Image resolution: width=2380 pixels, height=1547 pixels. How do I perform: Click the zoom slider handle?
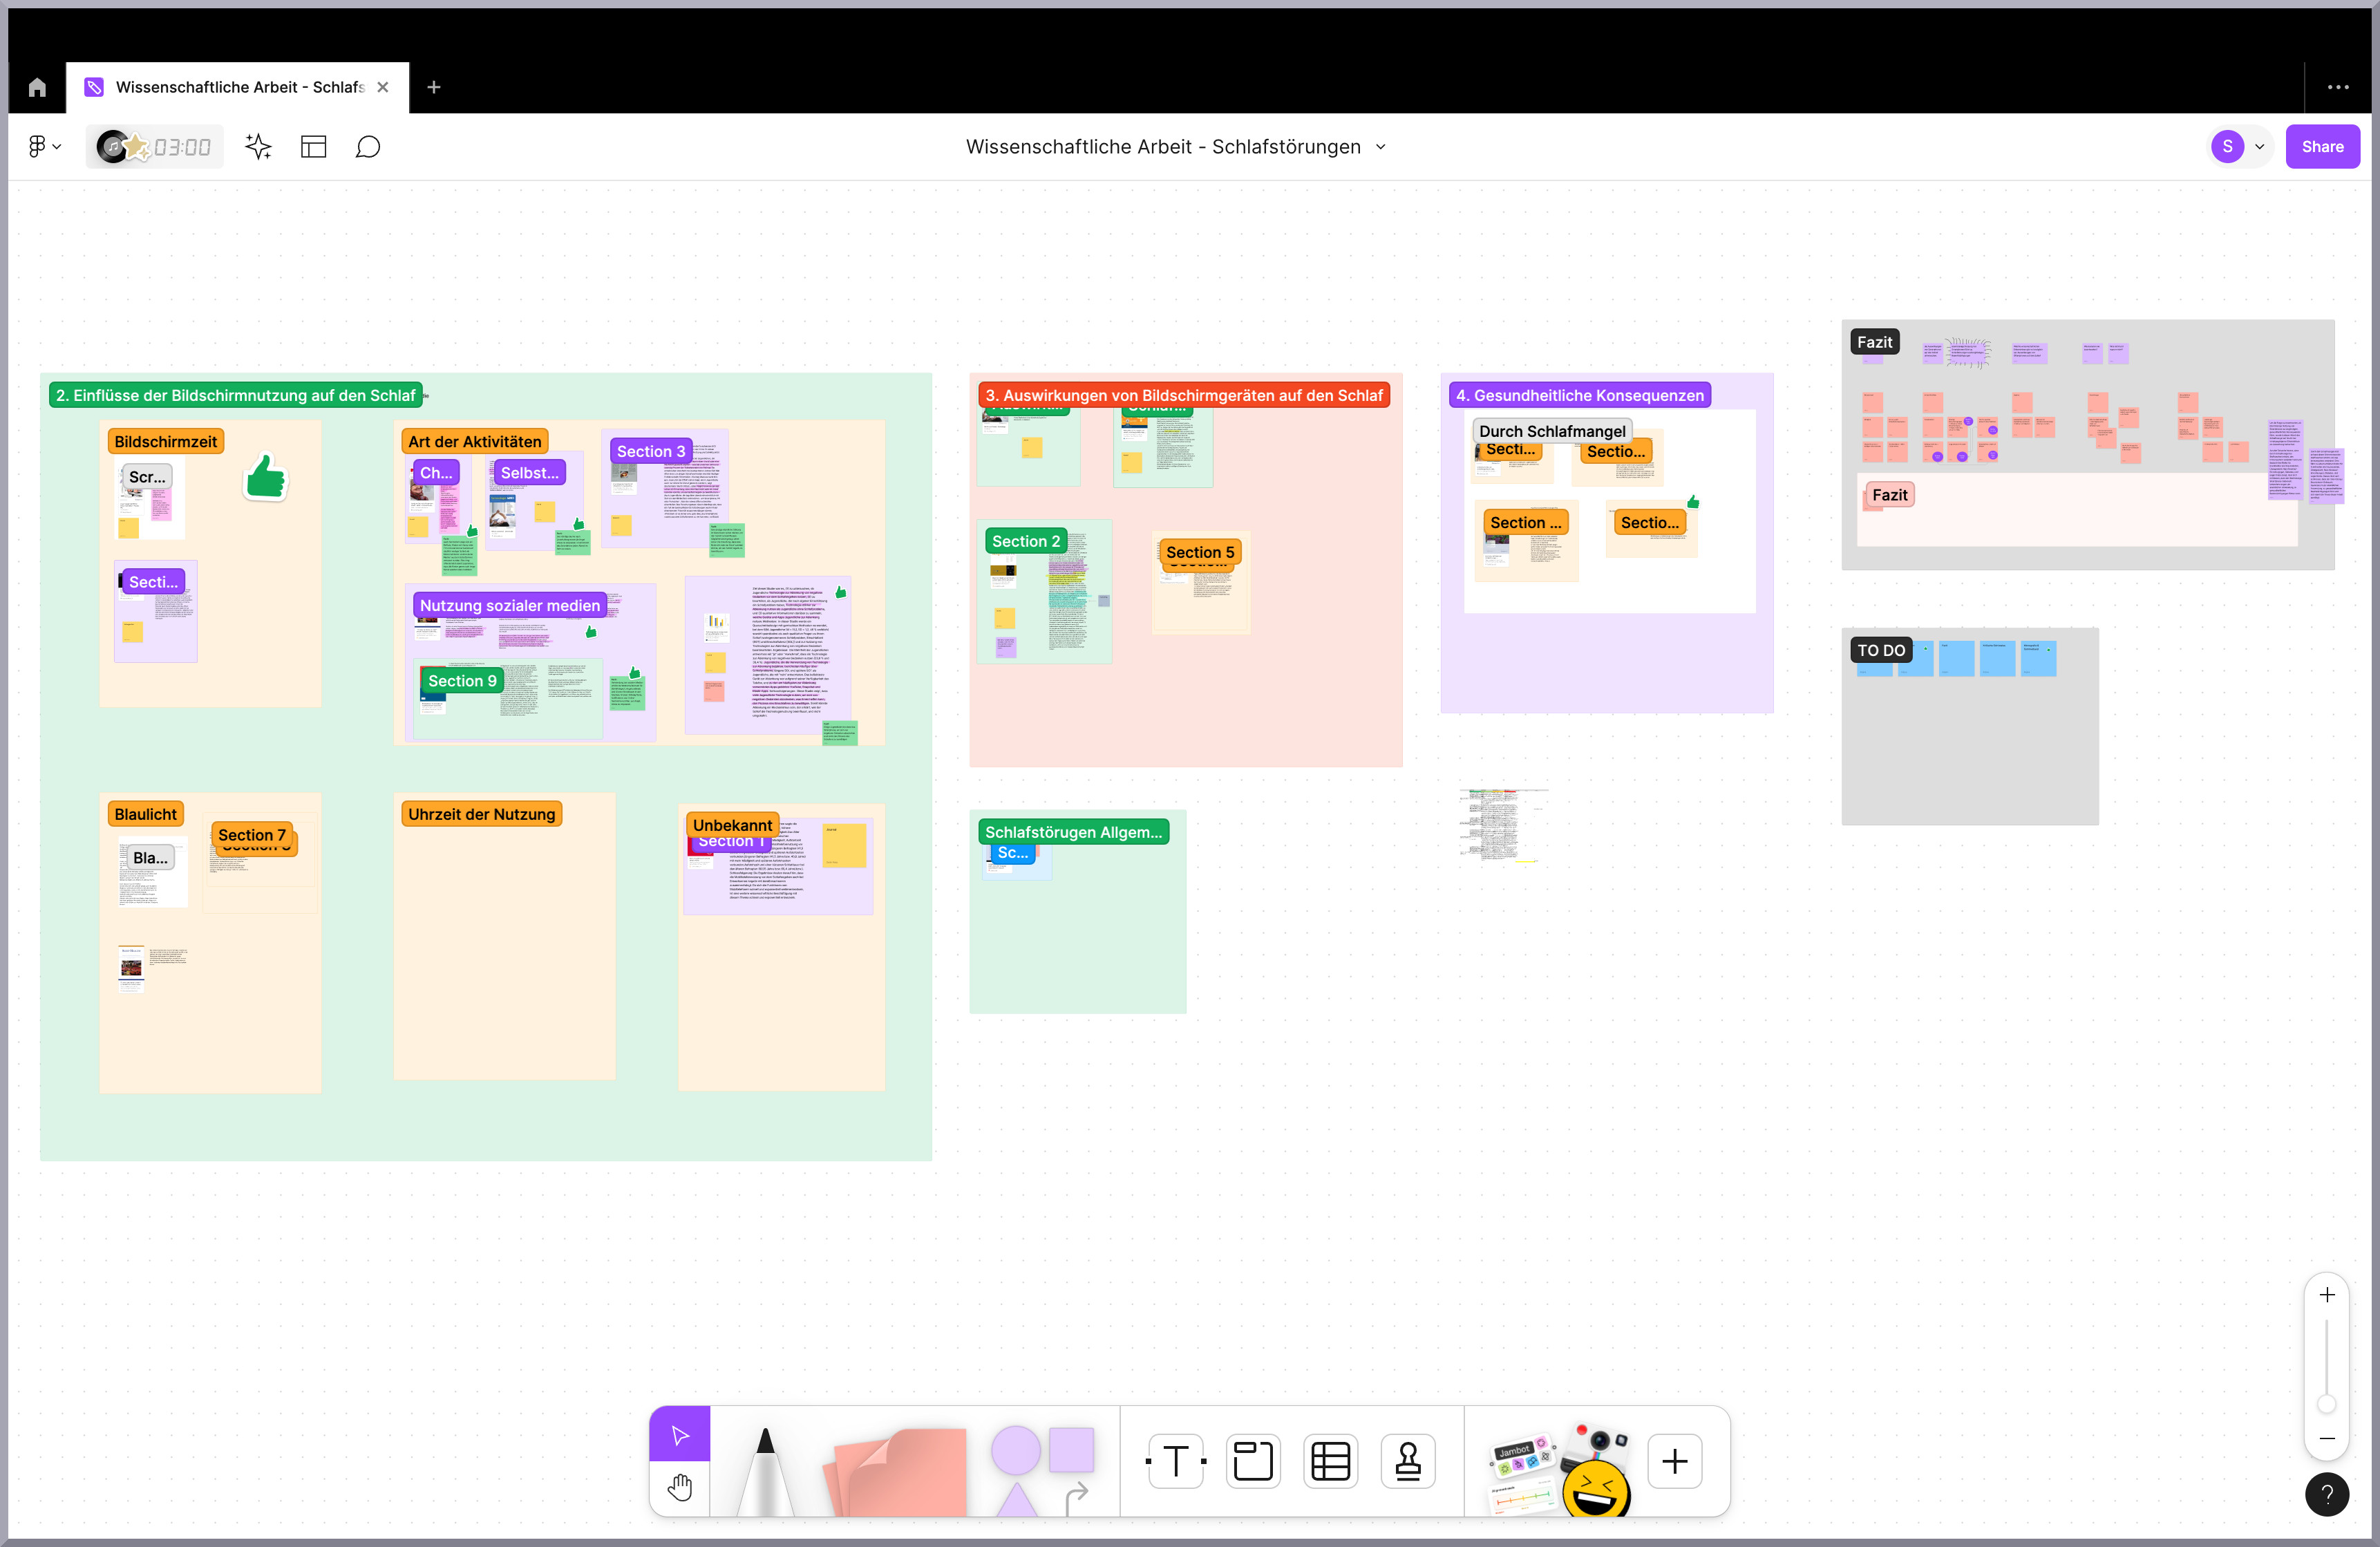click(2327, 1404)
